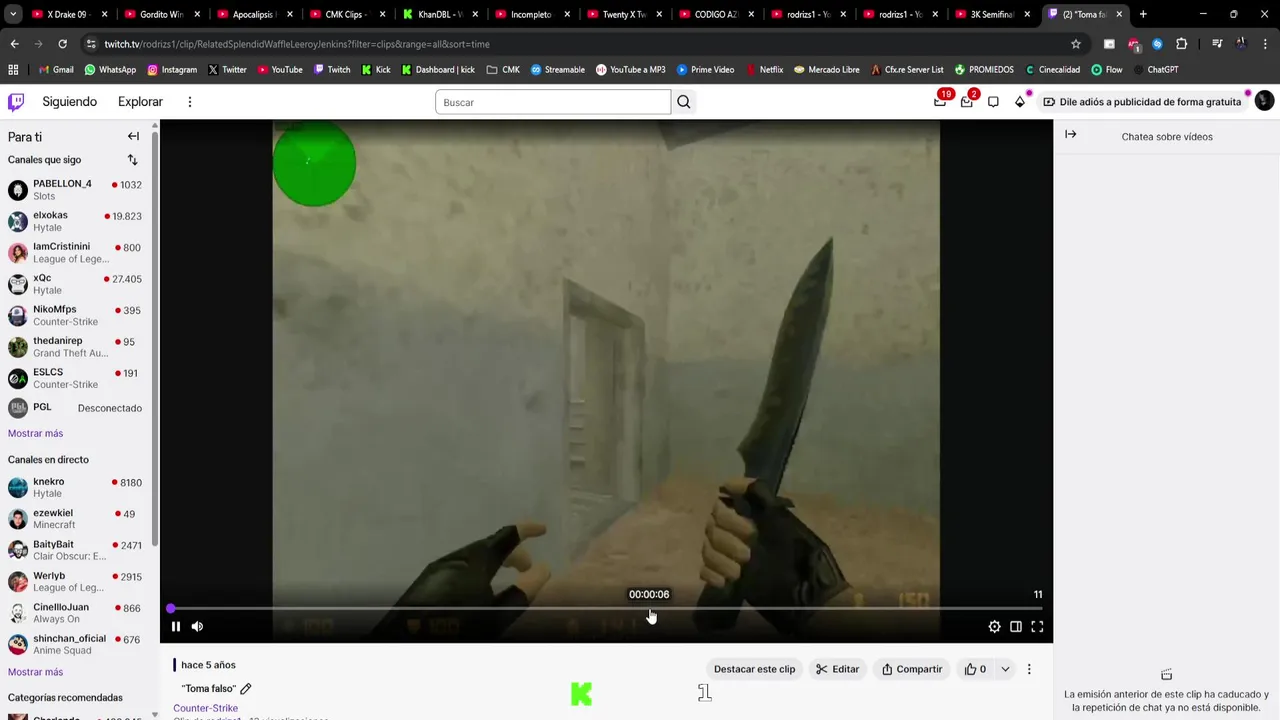Click Destacar este clip button
The width and height of the screenshot is (1280, 720).
pos(754,669)
